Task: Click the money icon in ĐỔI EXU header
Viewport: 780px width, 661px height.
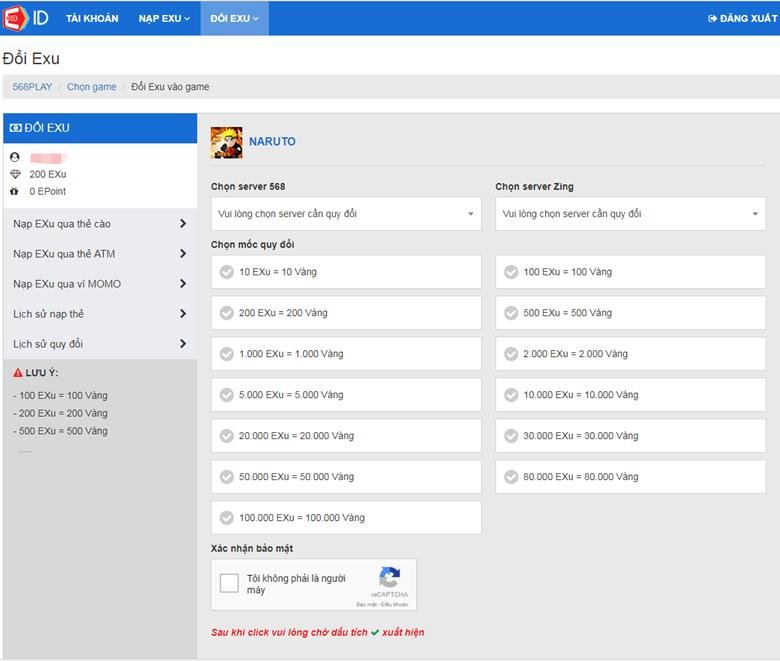Action: (x=15, y=128)
